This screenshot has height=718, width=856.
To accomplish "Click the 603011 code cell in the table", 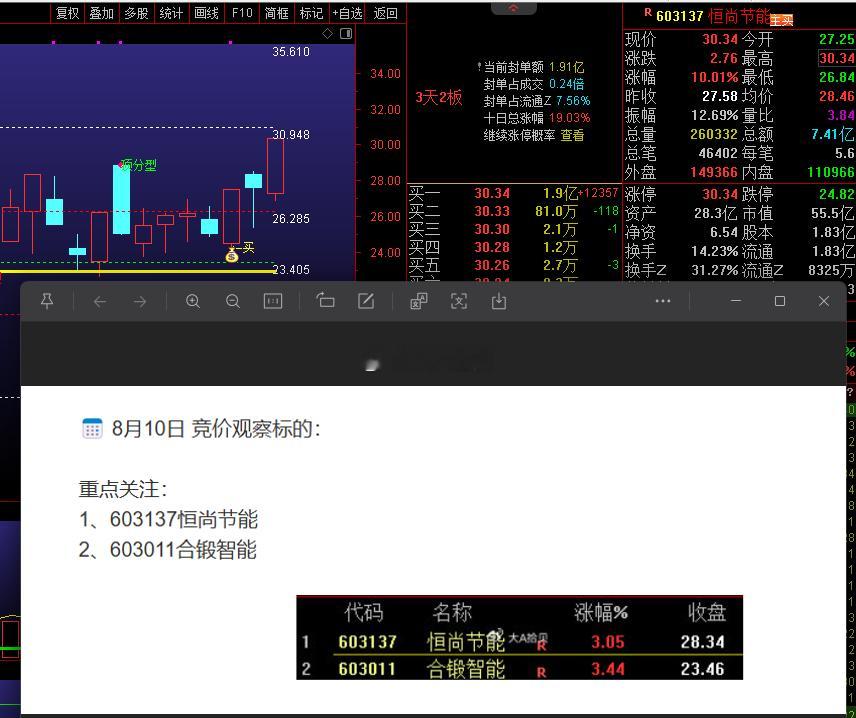I will tap(367, 669).
